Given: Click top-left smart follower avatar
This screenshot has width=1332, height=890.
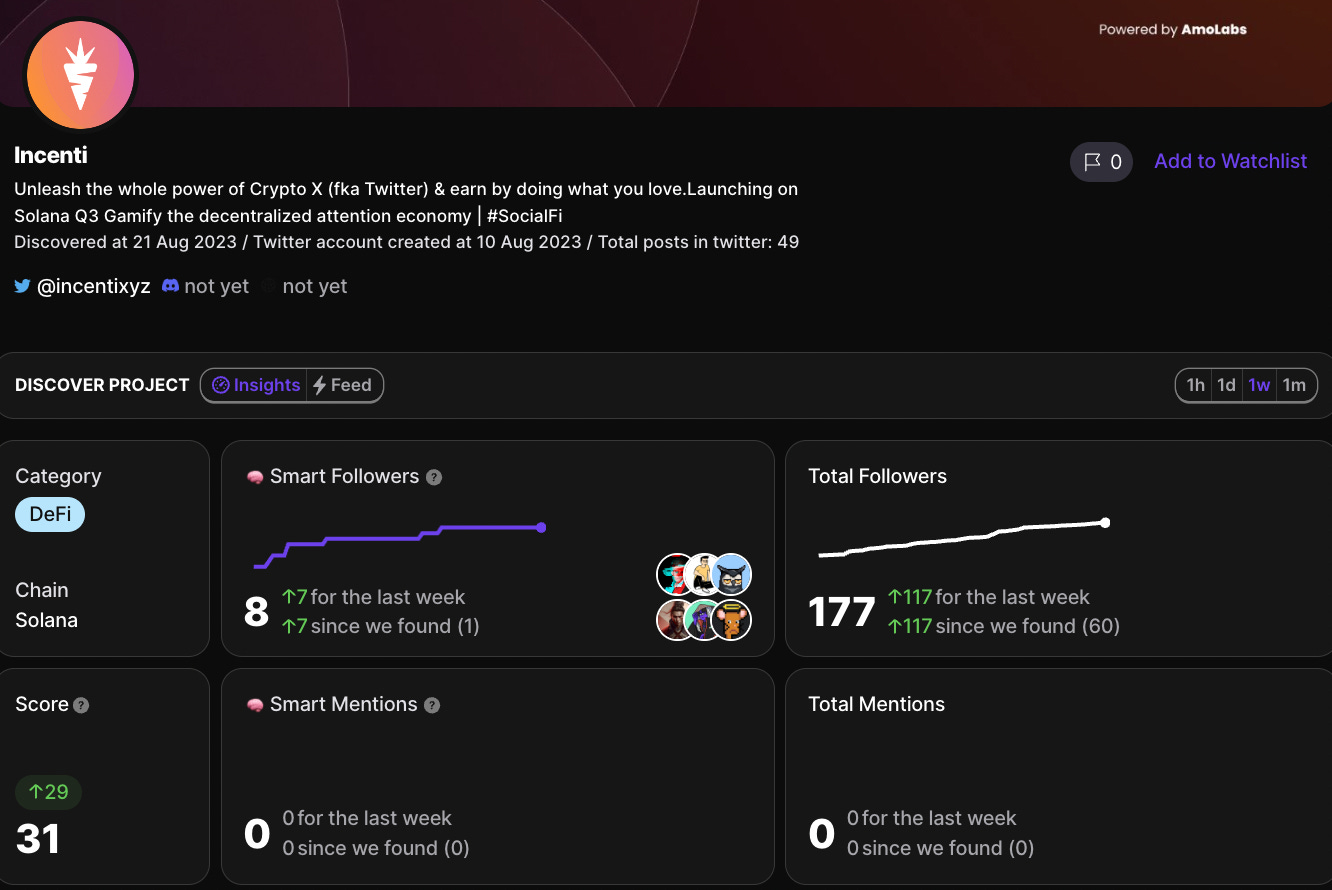Looking at the screenshot, I should click(x=676, y=574).
